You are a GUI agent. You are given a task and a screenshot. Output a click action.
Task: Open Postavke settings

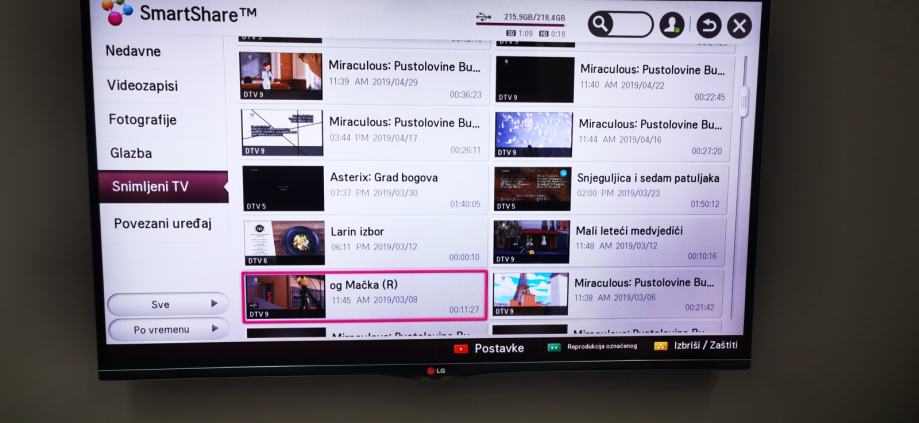pos(499,349)
